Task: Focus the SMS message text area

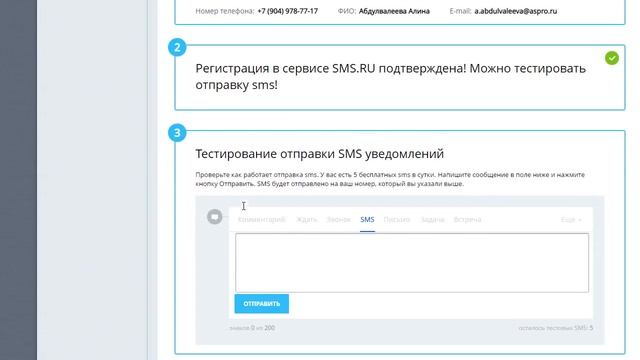Action: pyautogui.click(x=412, y=263)
